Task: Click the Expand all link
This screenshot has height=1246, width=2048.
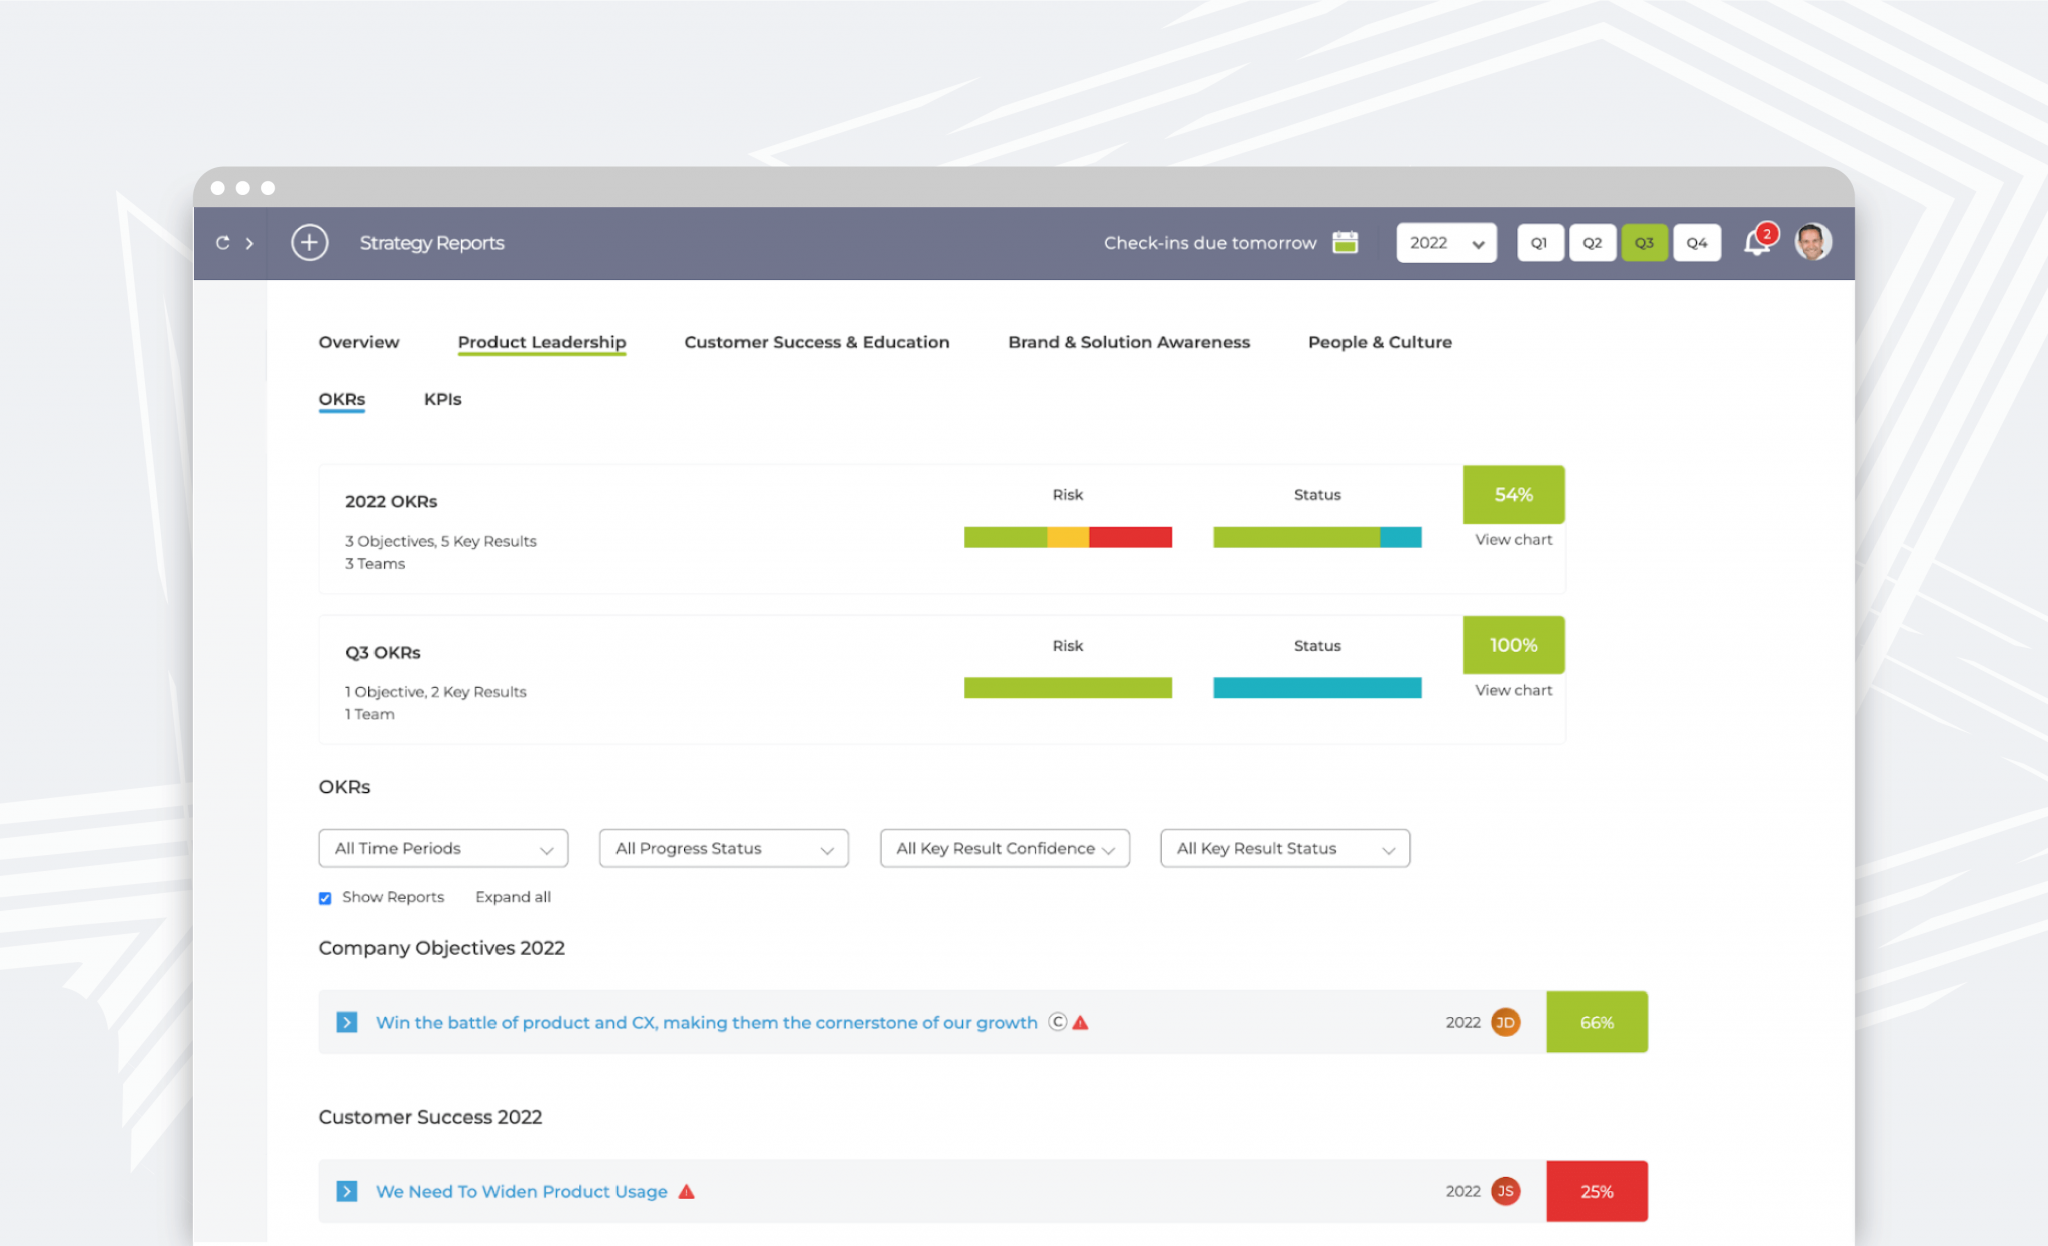Action: [x=512, y=897]
